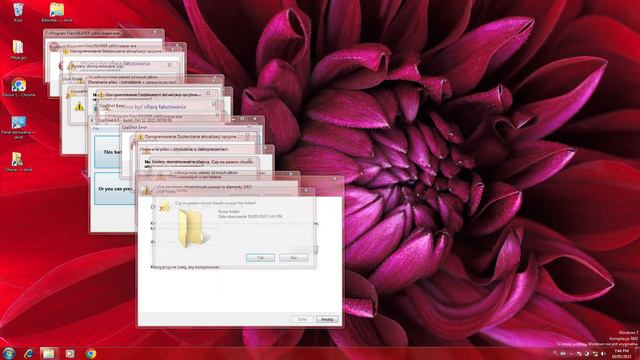The height and width of the screenshot is (360, 640).
Task: Launch Windows Media Player from the taskbar
Action: coord(70,353)
